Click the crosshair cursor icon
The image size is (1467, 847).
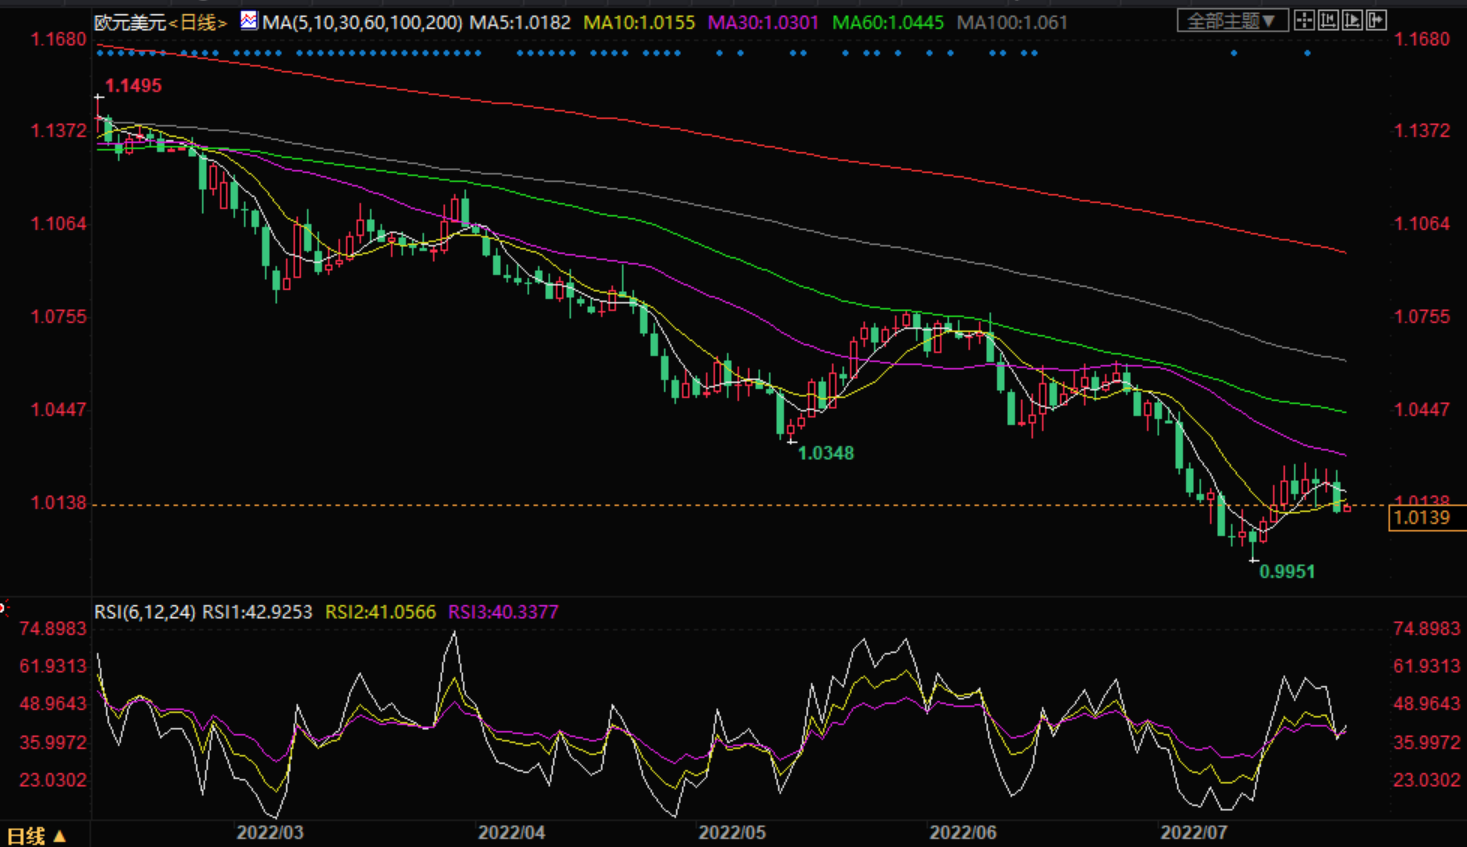click(1304, 21)
